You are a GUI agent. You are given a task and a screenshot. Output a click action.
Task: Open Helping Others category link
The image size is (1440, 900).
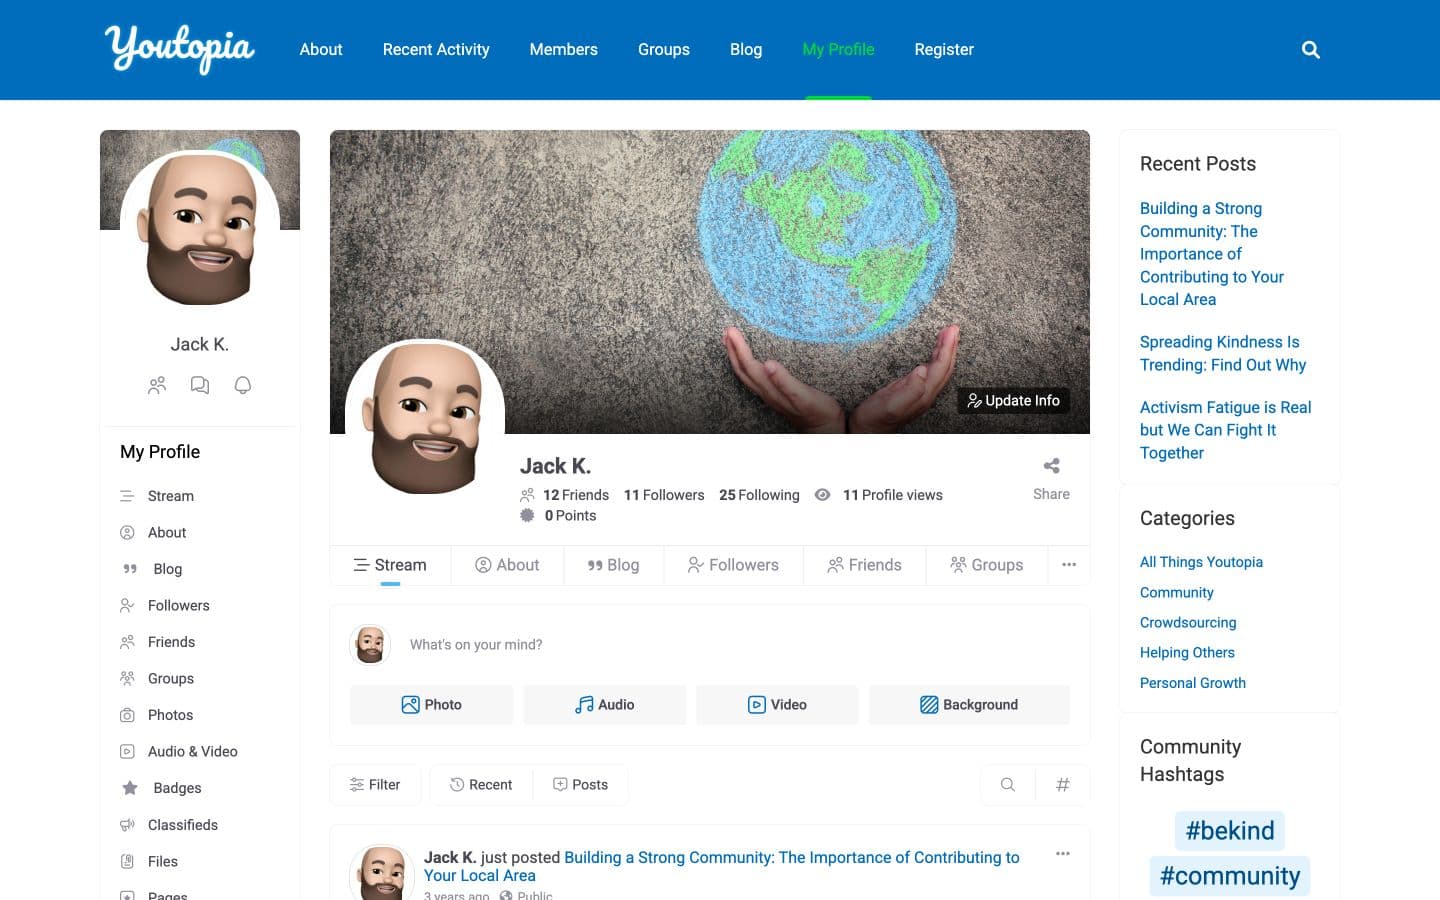(1187, 652)
